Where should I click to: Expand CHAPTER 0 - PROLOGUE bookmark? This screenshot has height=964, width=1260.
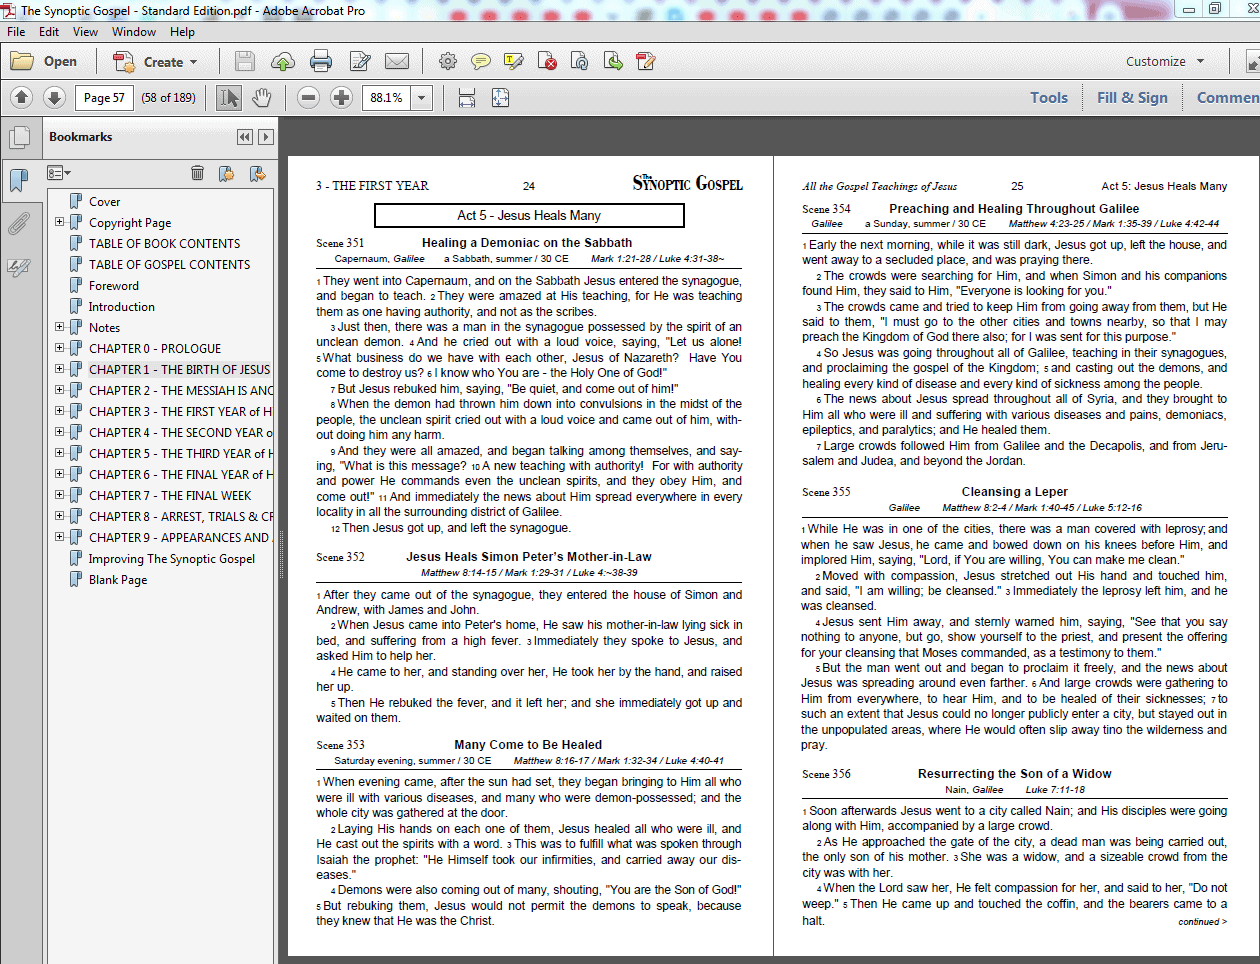coord(59,348)
